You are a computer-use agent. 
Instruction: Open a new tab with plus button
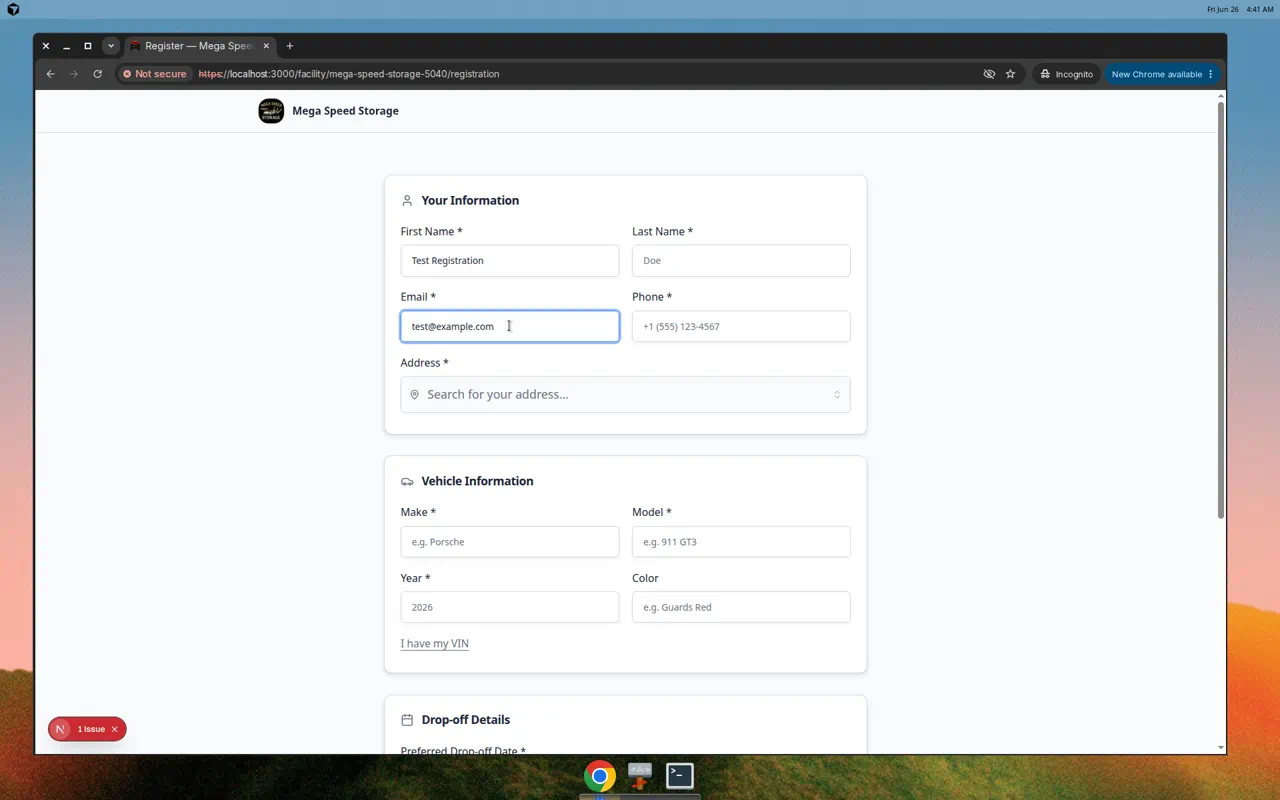[x=290, y=46]
